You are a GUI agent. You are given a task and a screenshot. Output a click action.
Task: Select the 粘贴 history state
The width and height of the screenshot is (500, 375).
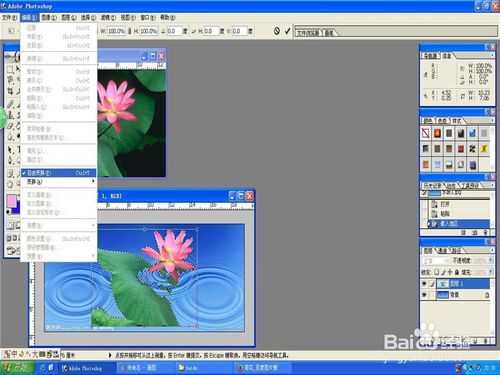tap(458, 214)
